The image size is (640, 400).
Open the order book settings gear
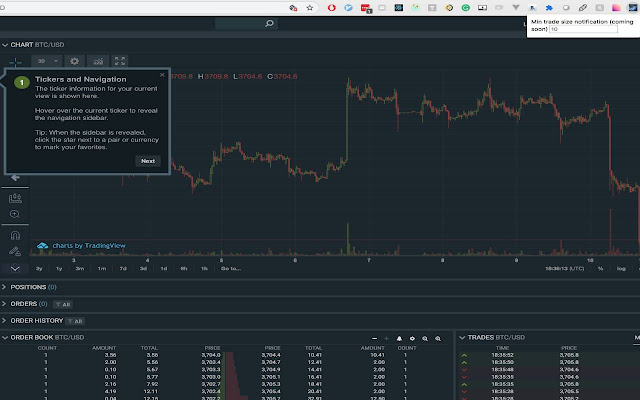412,338
